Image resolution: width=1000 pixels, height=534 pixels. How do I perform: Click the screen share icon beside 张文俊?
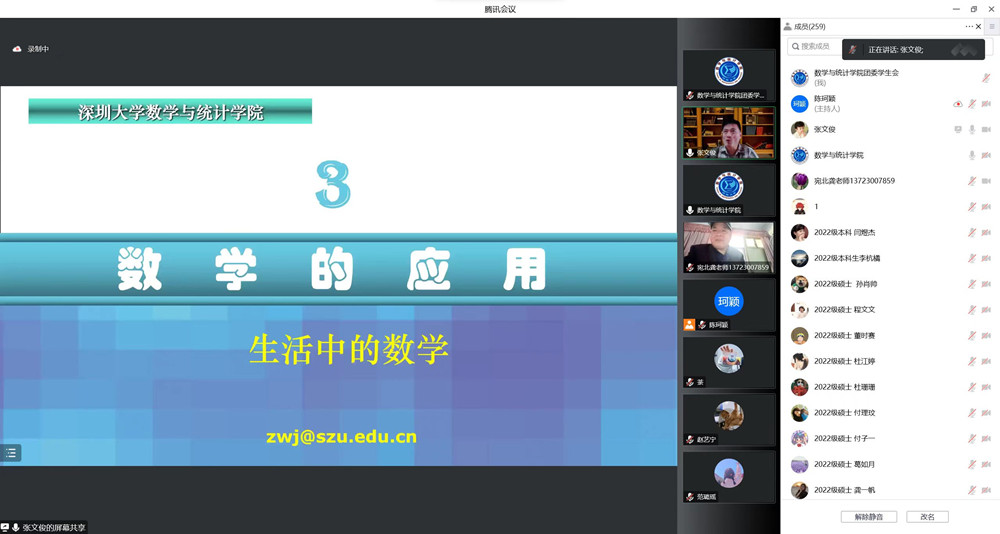pos(958,129)
